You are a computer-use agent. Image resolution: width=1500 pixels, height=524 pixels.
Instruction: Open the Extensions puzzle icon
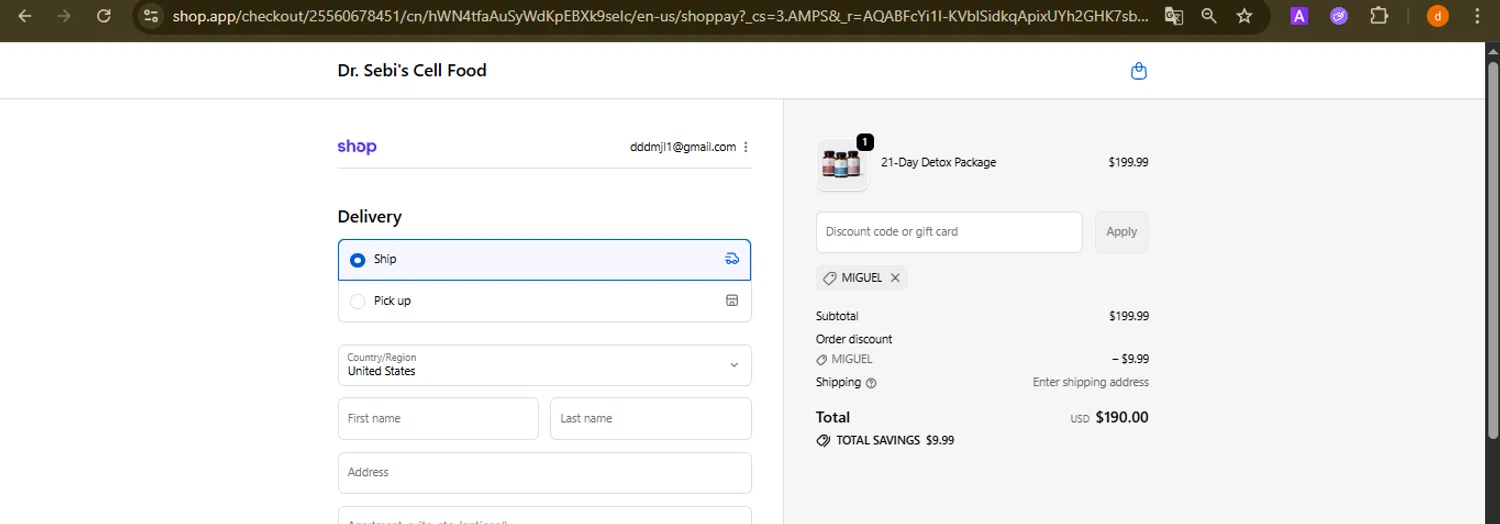tap(1379, 16)
